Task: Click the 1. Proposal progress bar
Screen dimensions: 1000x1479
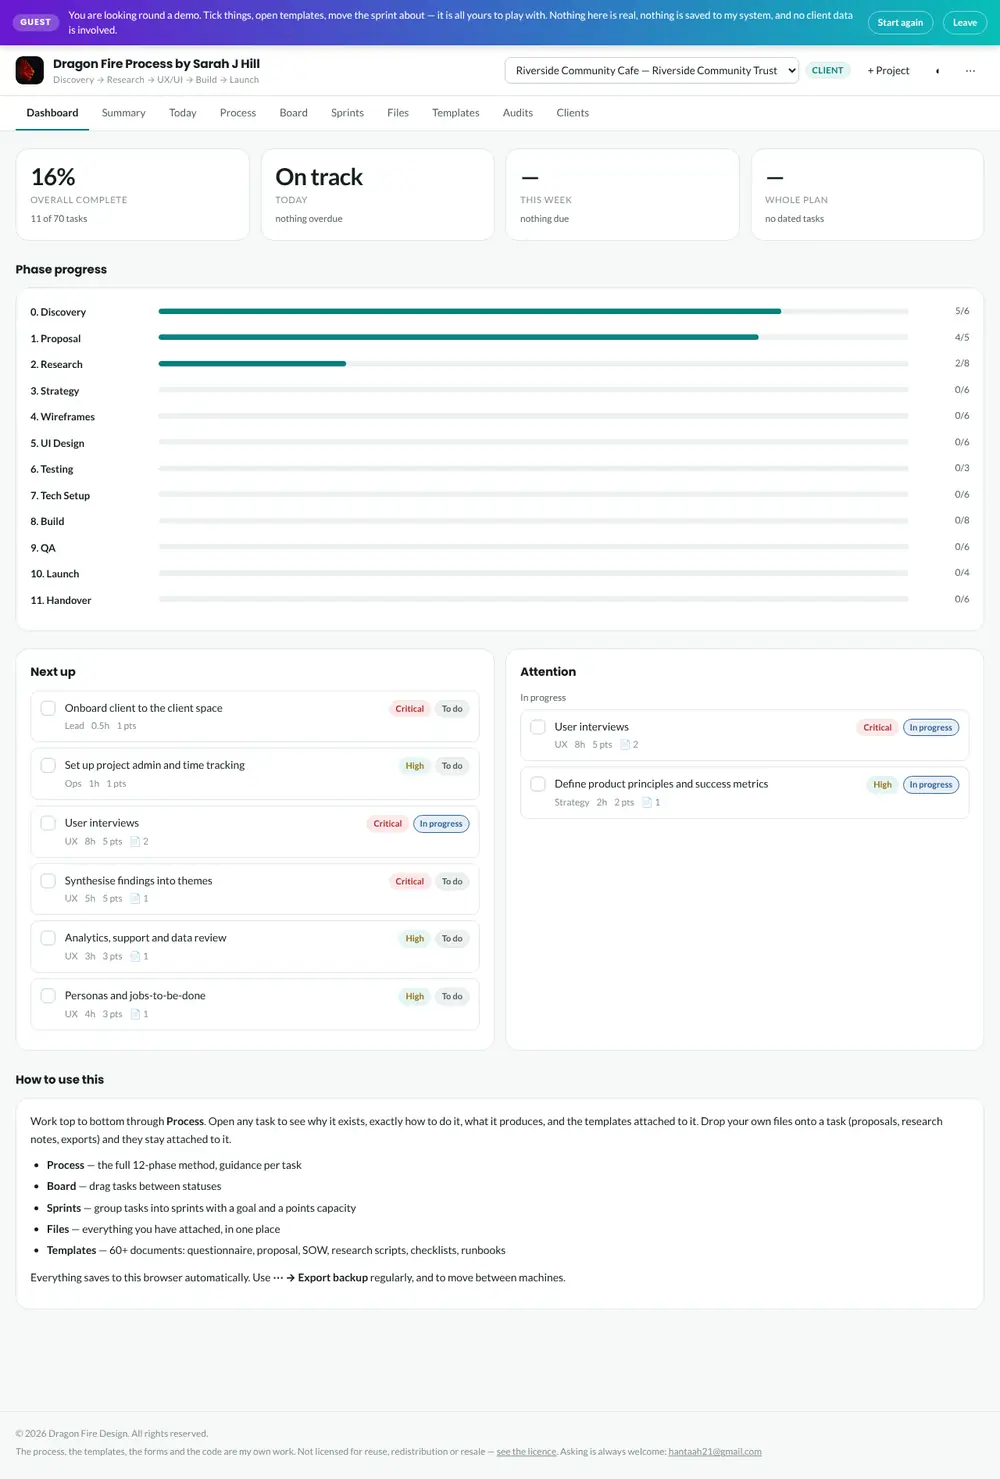Action: (x=533, y=337)
